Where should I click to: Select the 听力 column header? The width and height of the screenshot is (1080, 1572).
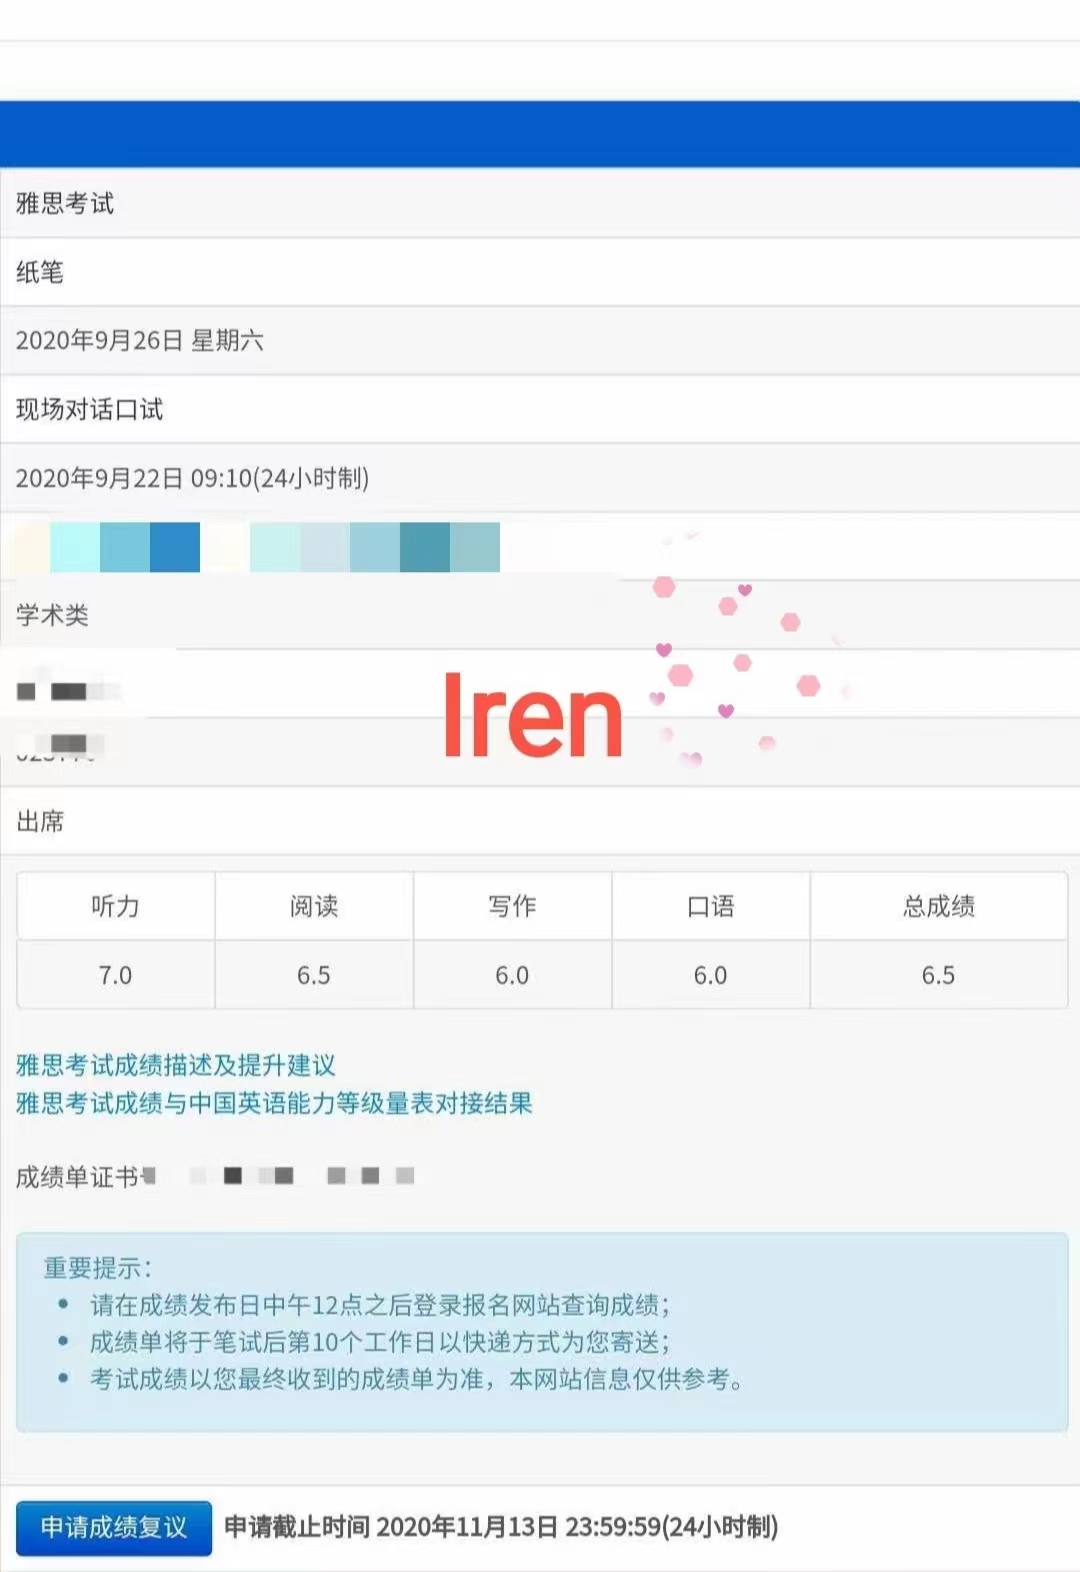(x=116, y=906)
